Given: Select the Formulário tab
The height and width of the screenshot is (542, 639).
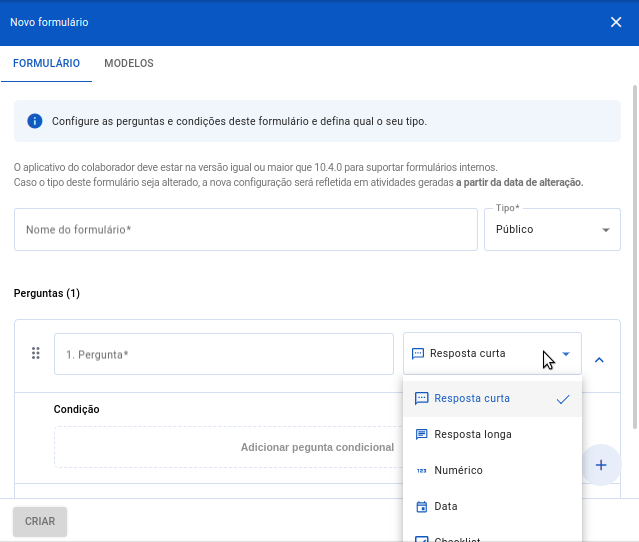Looking at the screenshot, I should pos(46,63).
